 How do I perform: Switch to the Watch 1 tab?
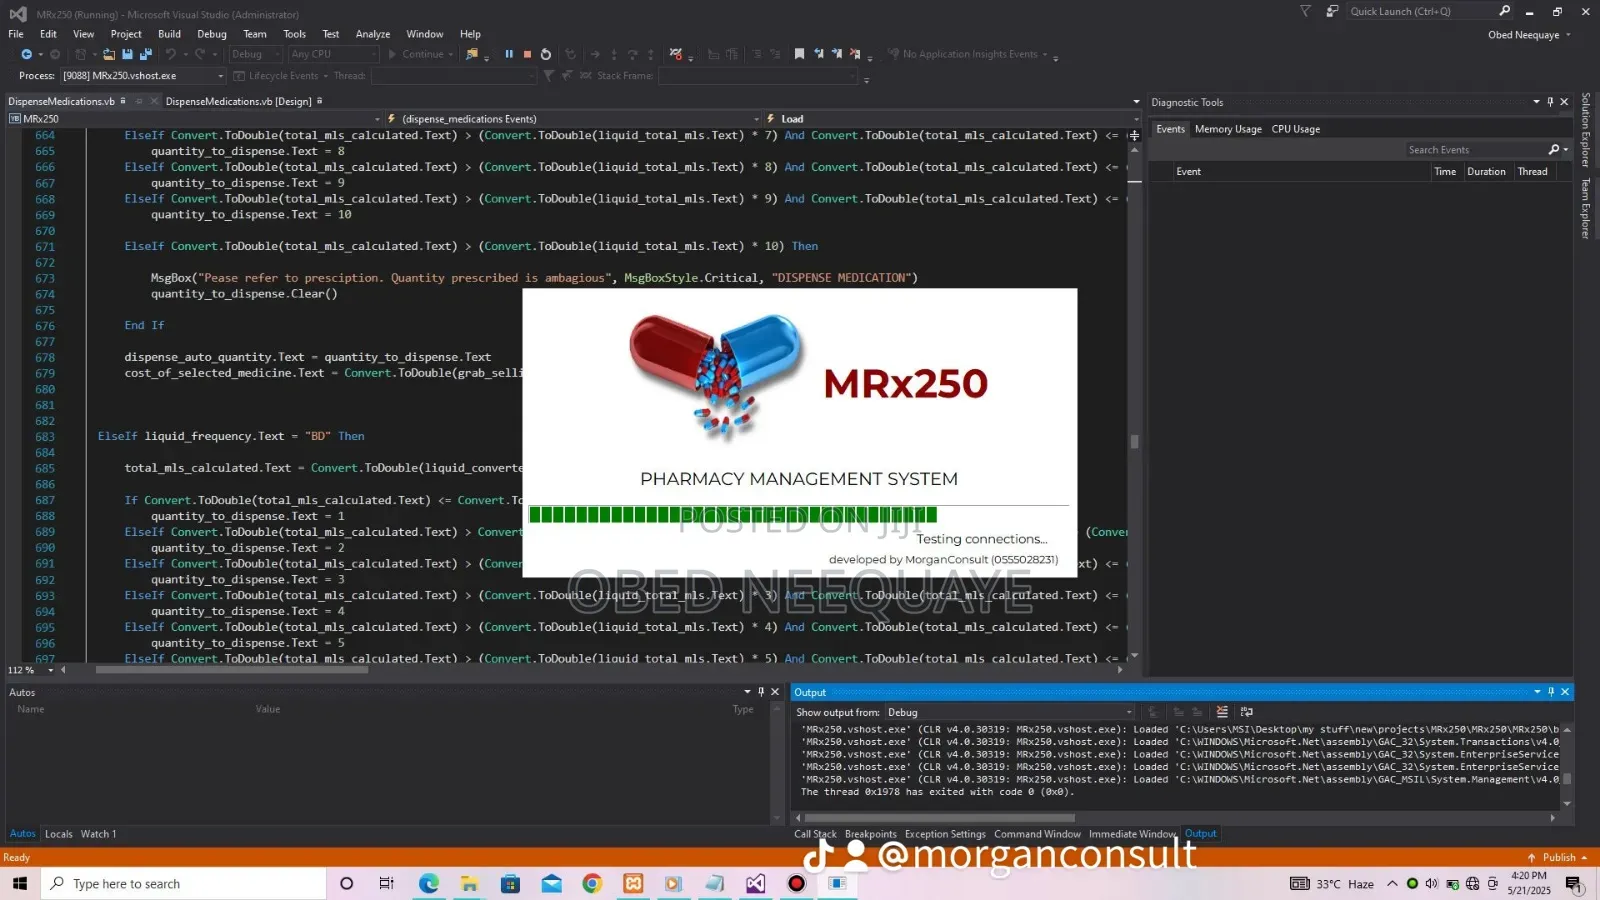(98, 834)
